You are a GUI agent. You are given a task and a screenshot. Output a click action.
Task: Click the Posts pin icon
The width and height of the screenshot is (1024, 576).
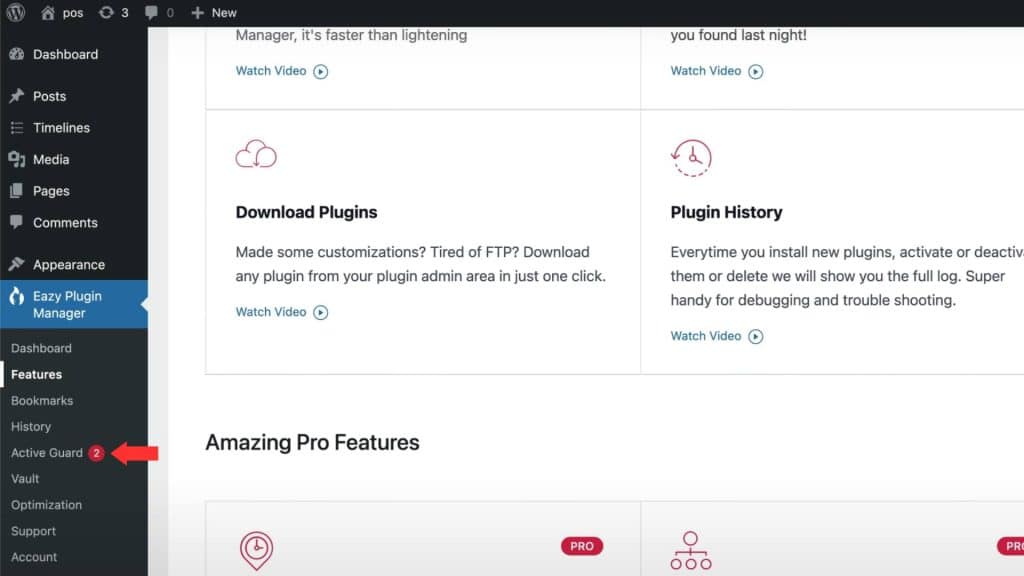pos(17,96)
